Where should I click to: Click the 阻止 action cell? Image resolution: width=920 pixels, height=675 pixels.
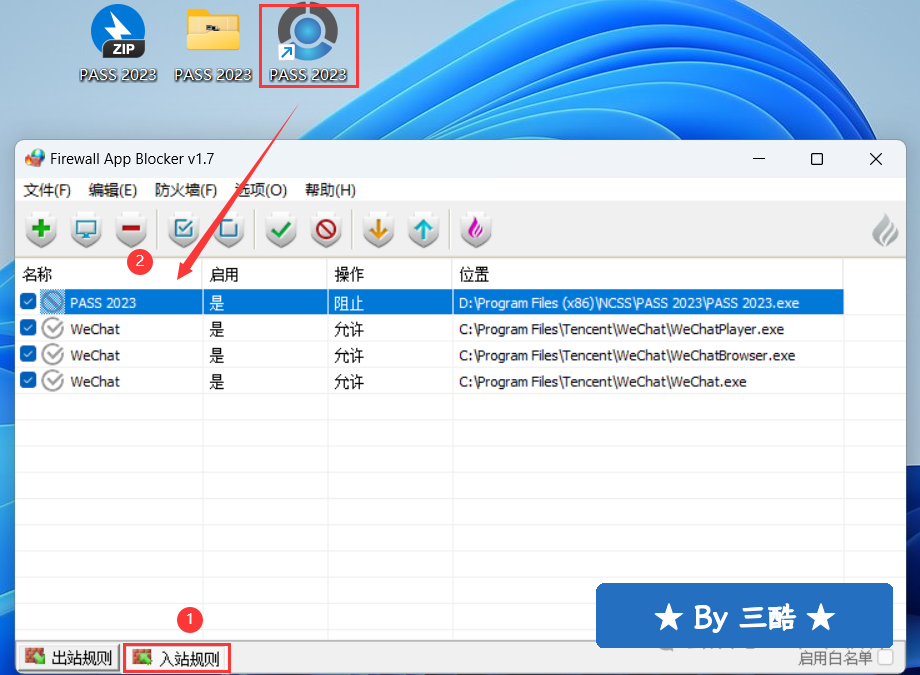[390, 302]
